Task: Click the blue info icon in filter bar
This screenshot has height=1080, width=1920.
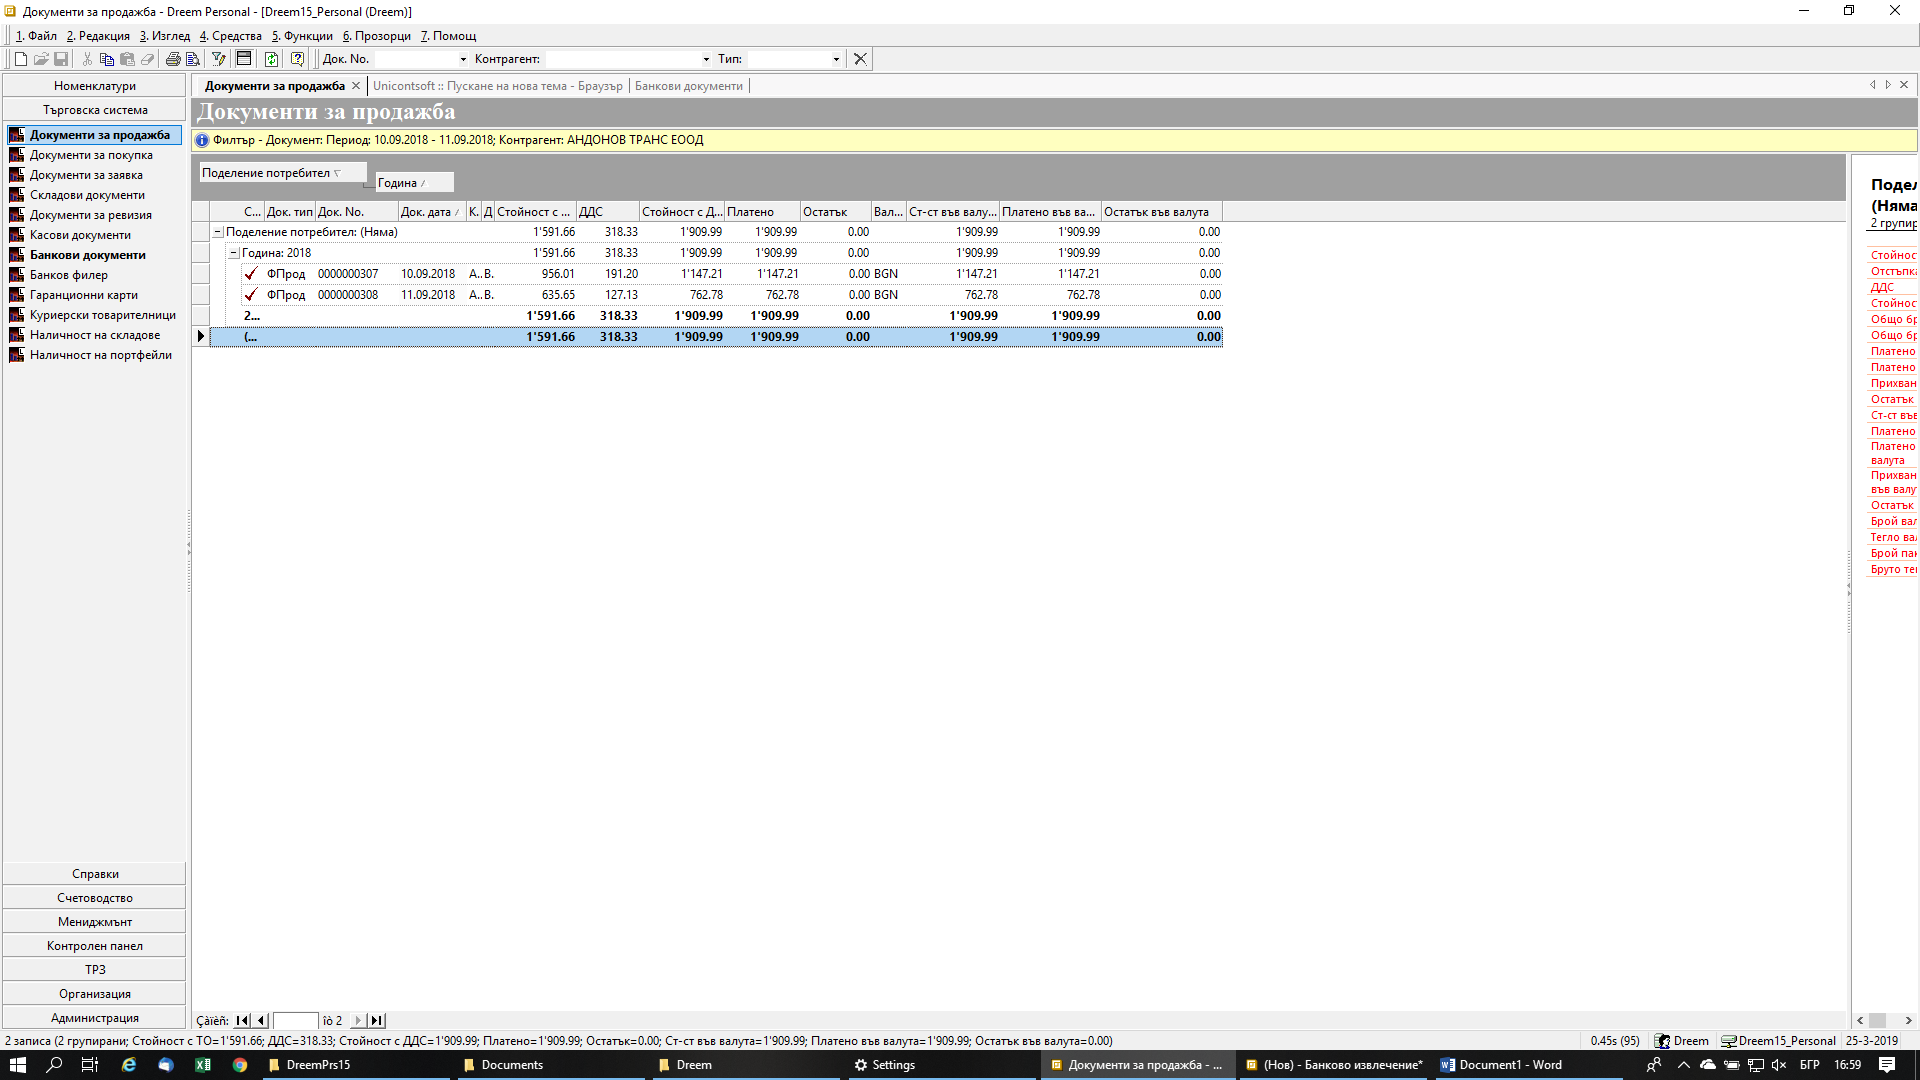Action: (202, 140)
